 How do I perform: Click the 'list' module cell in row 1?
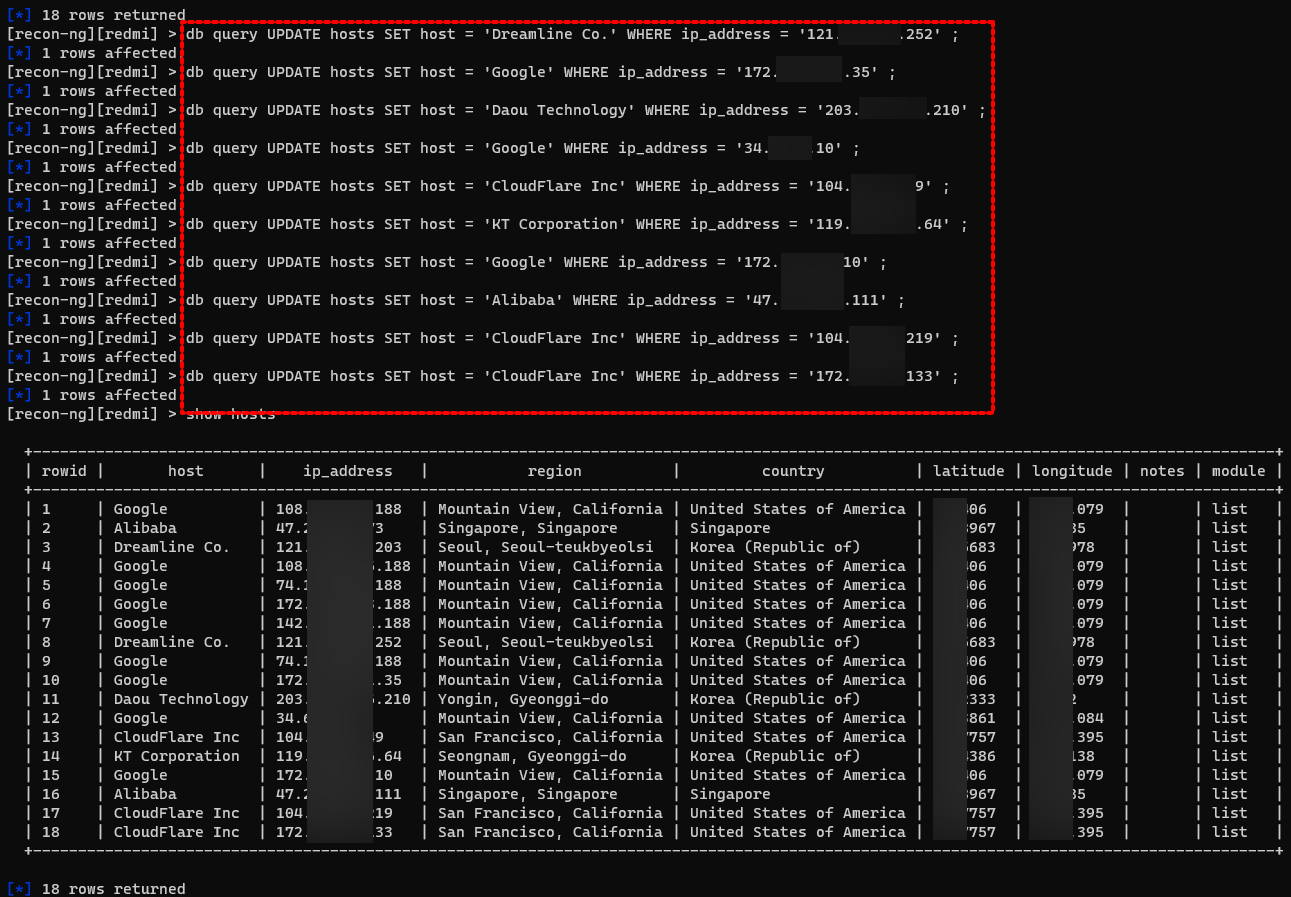(1229, 509)
